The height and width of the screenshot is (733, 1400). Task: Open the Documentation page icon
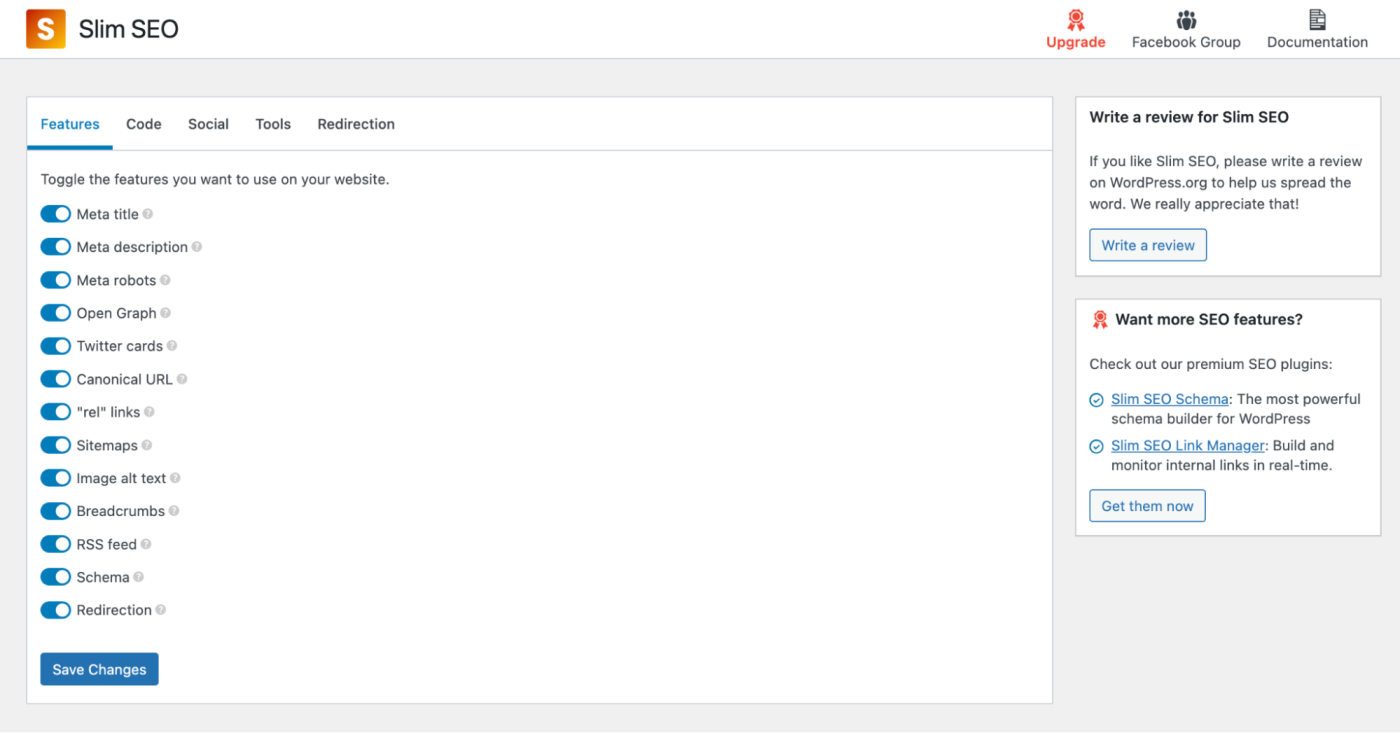tap(1317, 20)
